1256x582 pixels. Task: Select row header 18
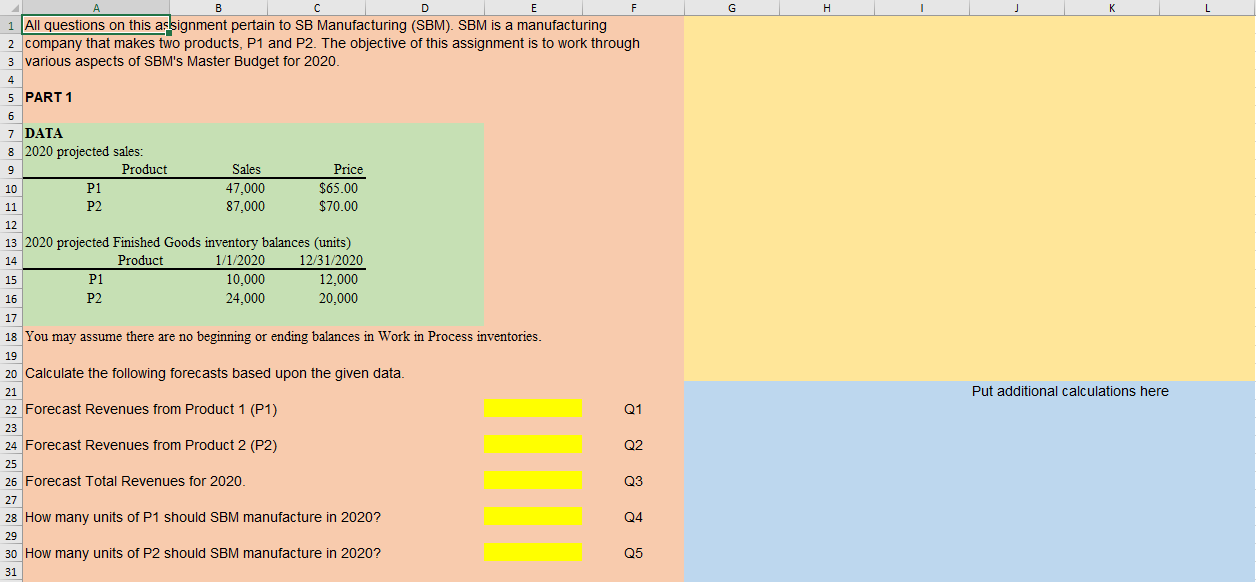pyautogui.click(x=10, y=337)
